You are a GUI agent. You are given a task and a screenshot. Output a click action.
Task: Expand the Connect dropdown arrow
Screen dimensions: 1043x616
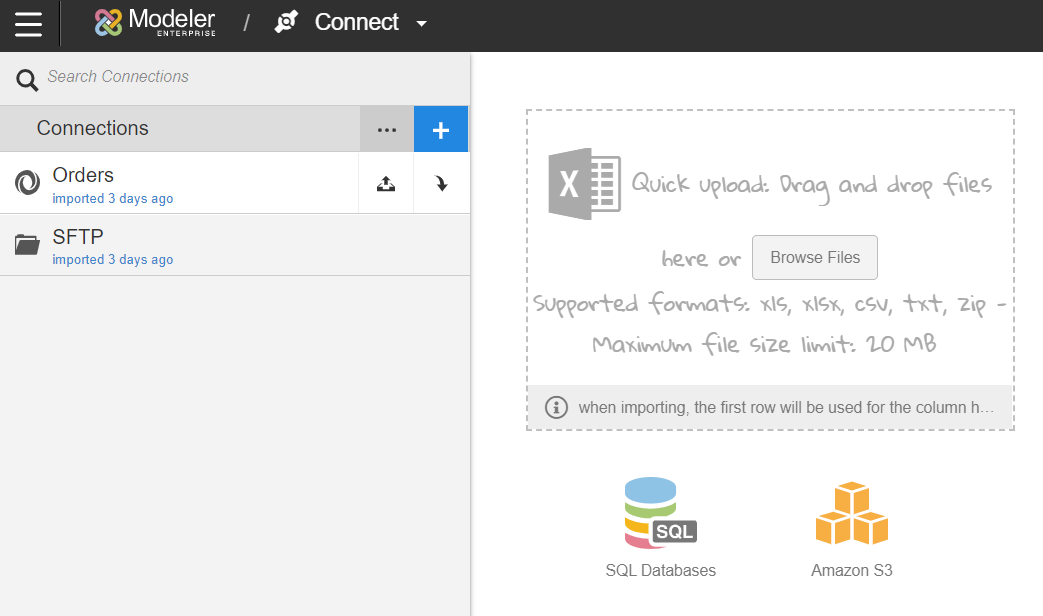click(422, 23)
